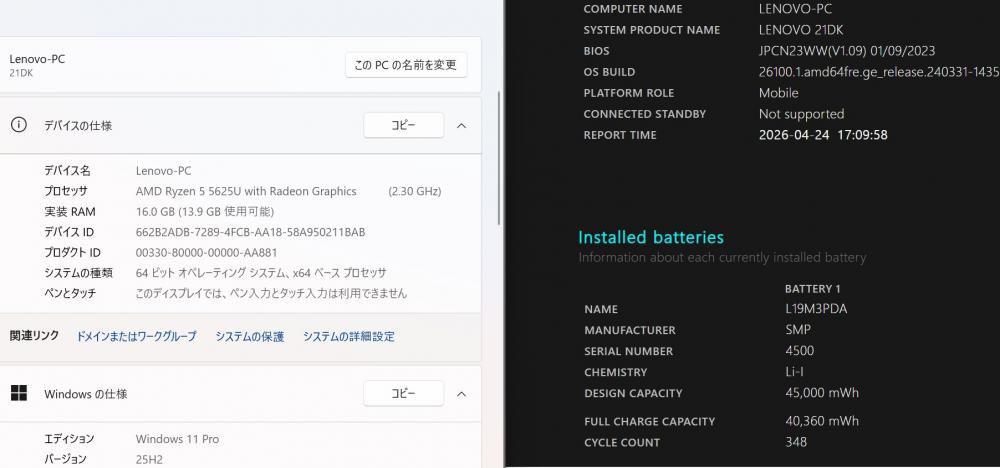The image size is (1000, 468).
Task: Copy the device specifications
Action: click(403, 125)
